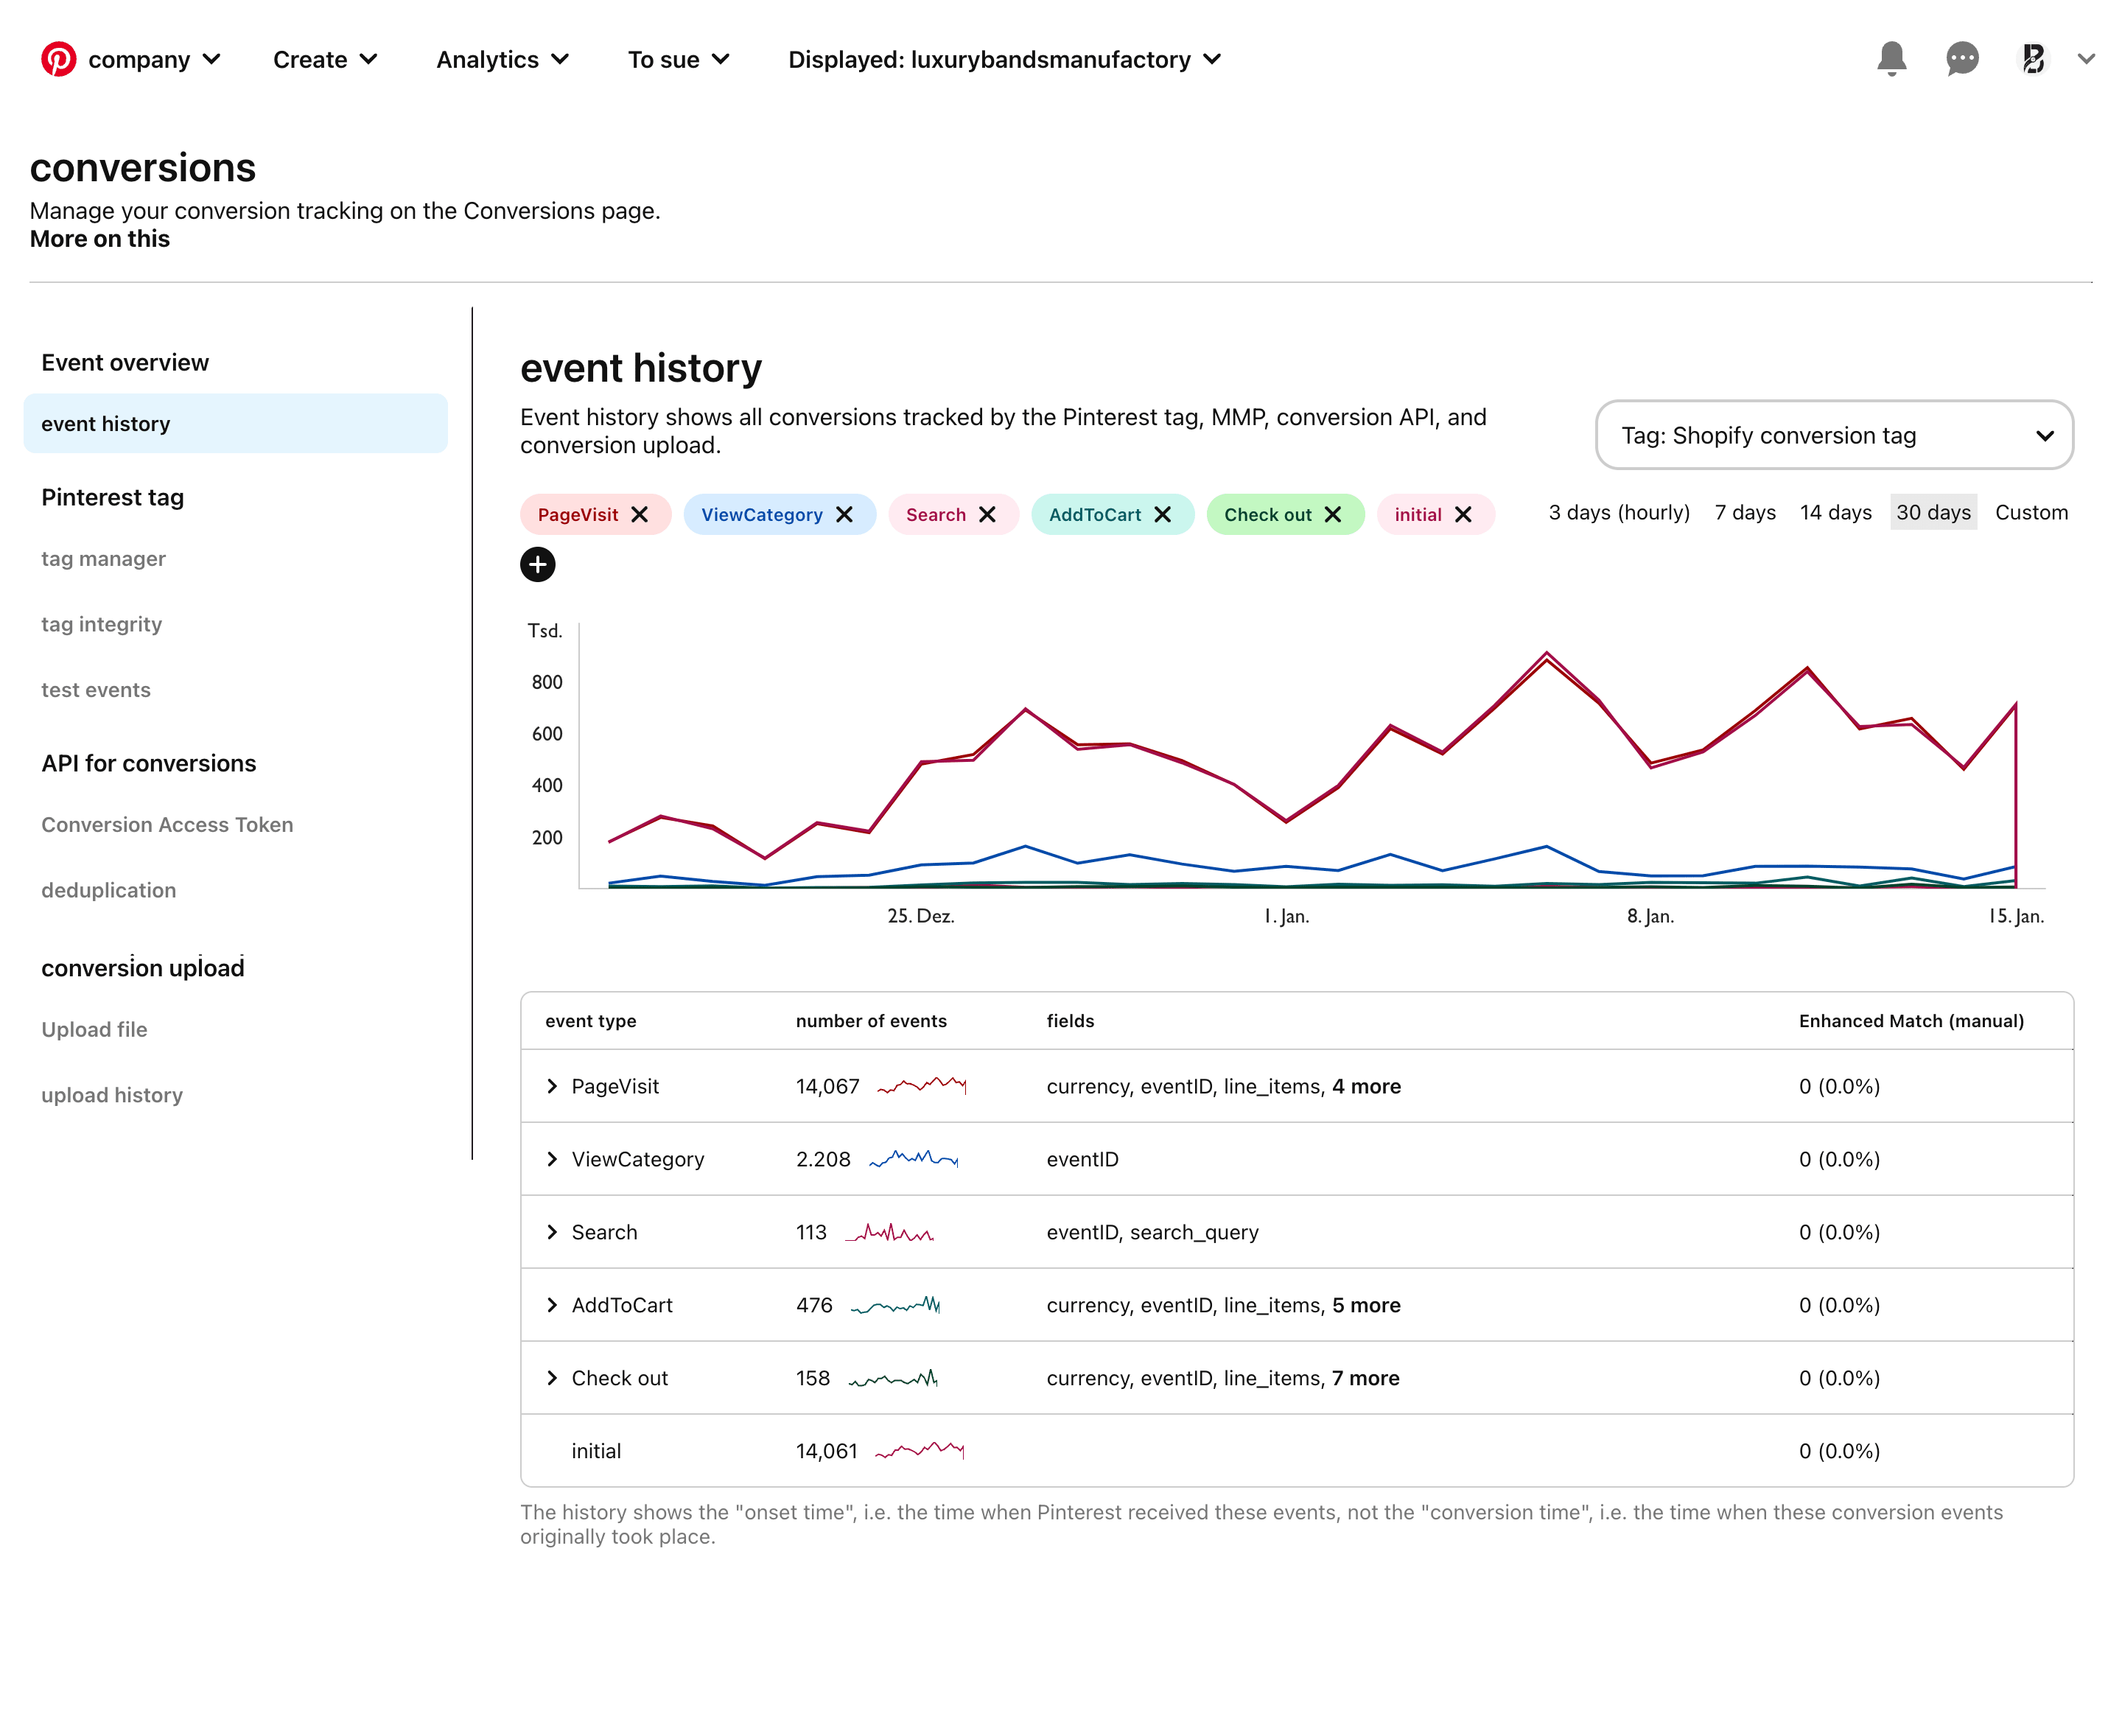
Task: Remove the ViewCategory filter chip
Action: [x=844, y=515]
